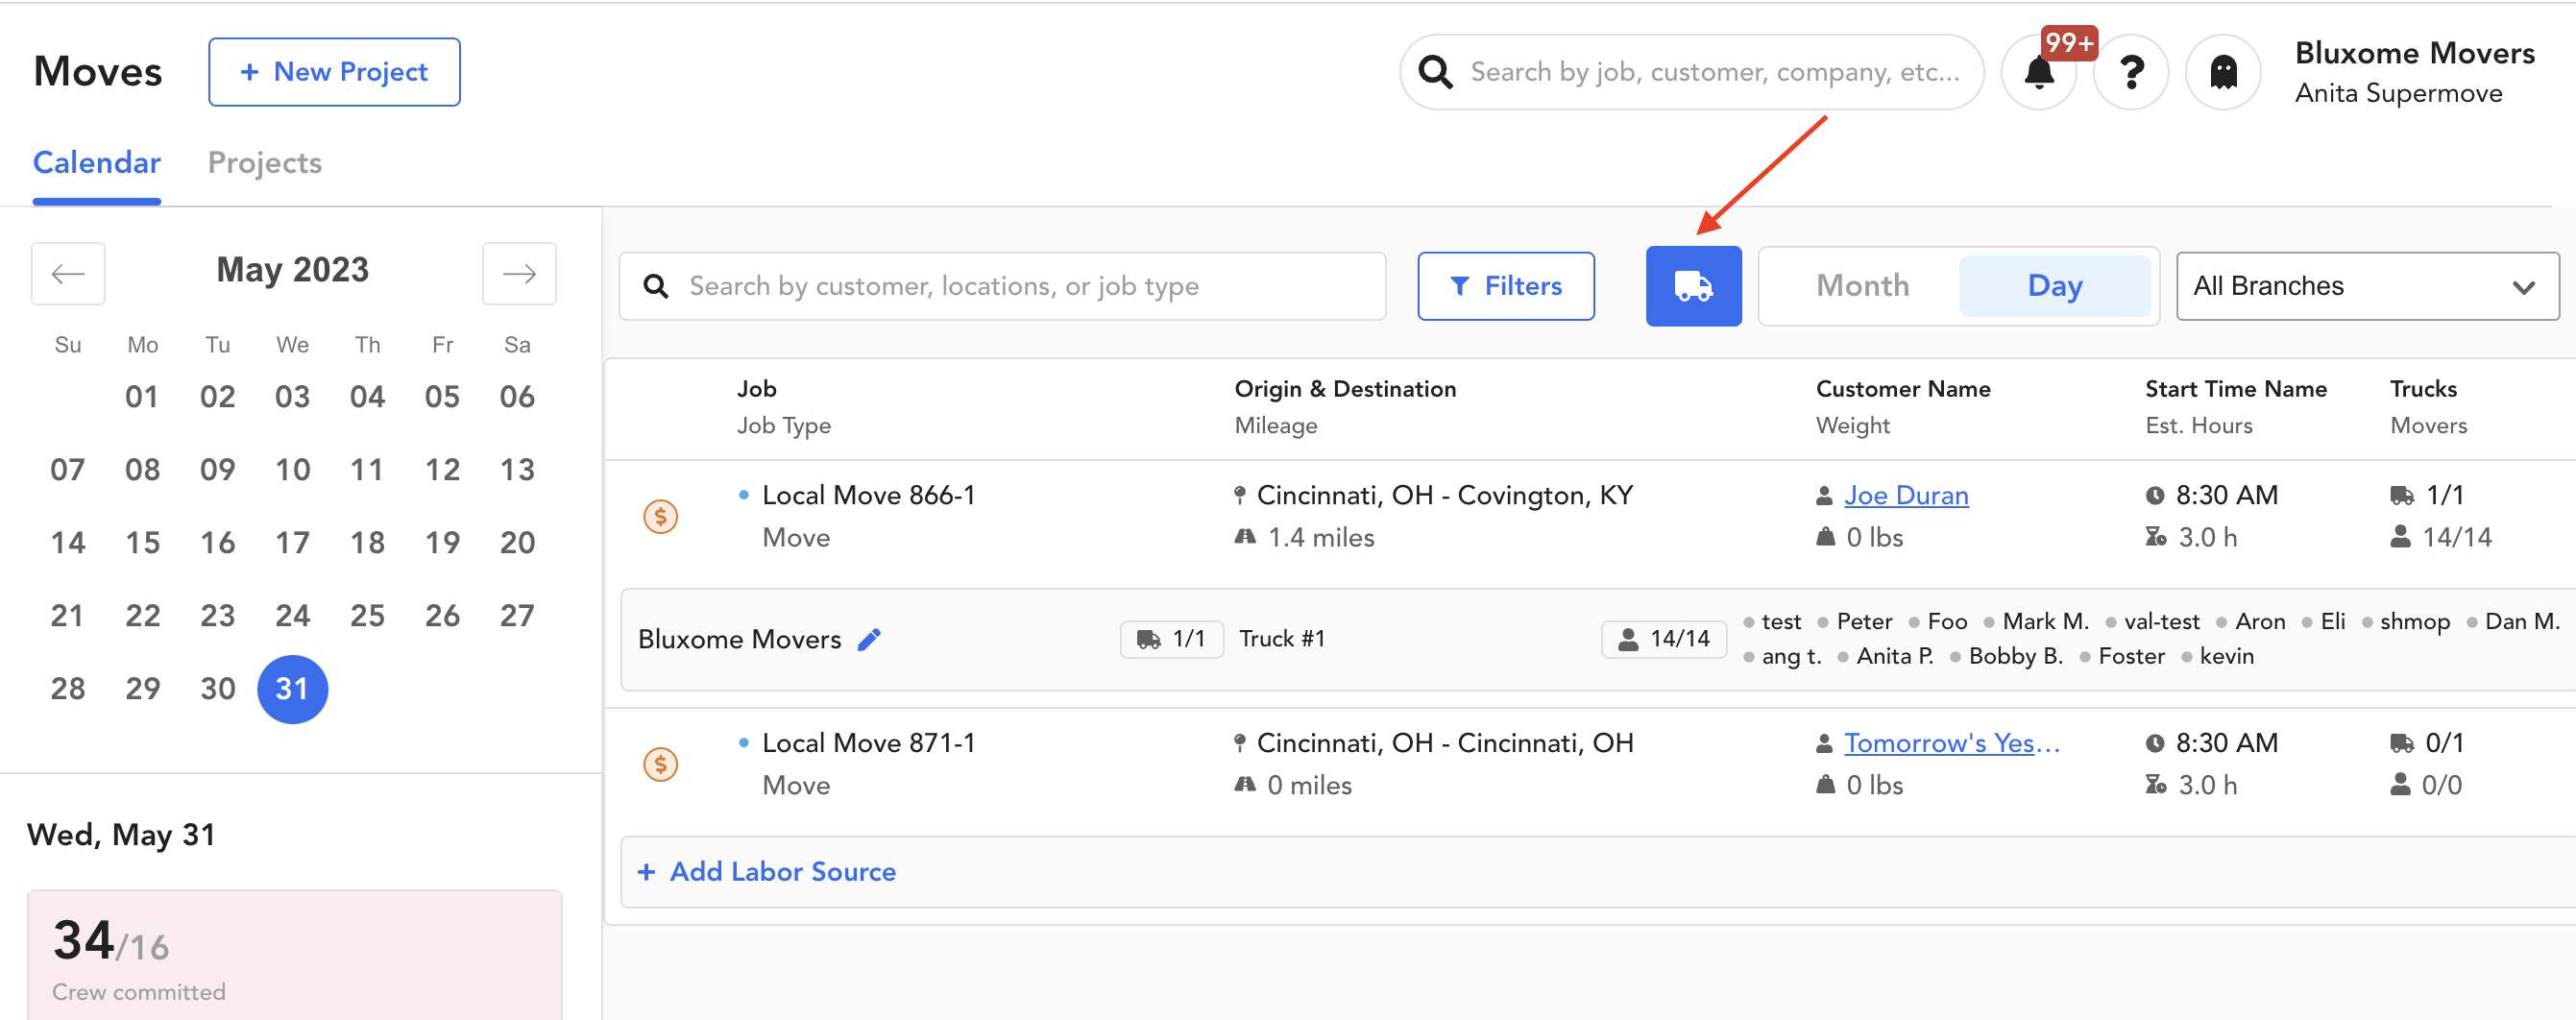Click Add Labor Source

click(782, 871)
